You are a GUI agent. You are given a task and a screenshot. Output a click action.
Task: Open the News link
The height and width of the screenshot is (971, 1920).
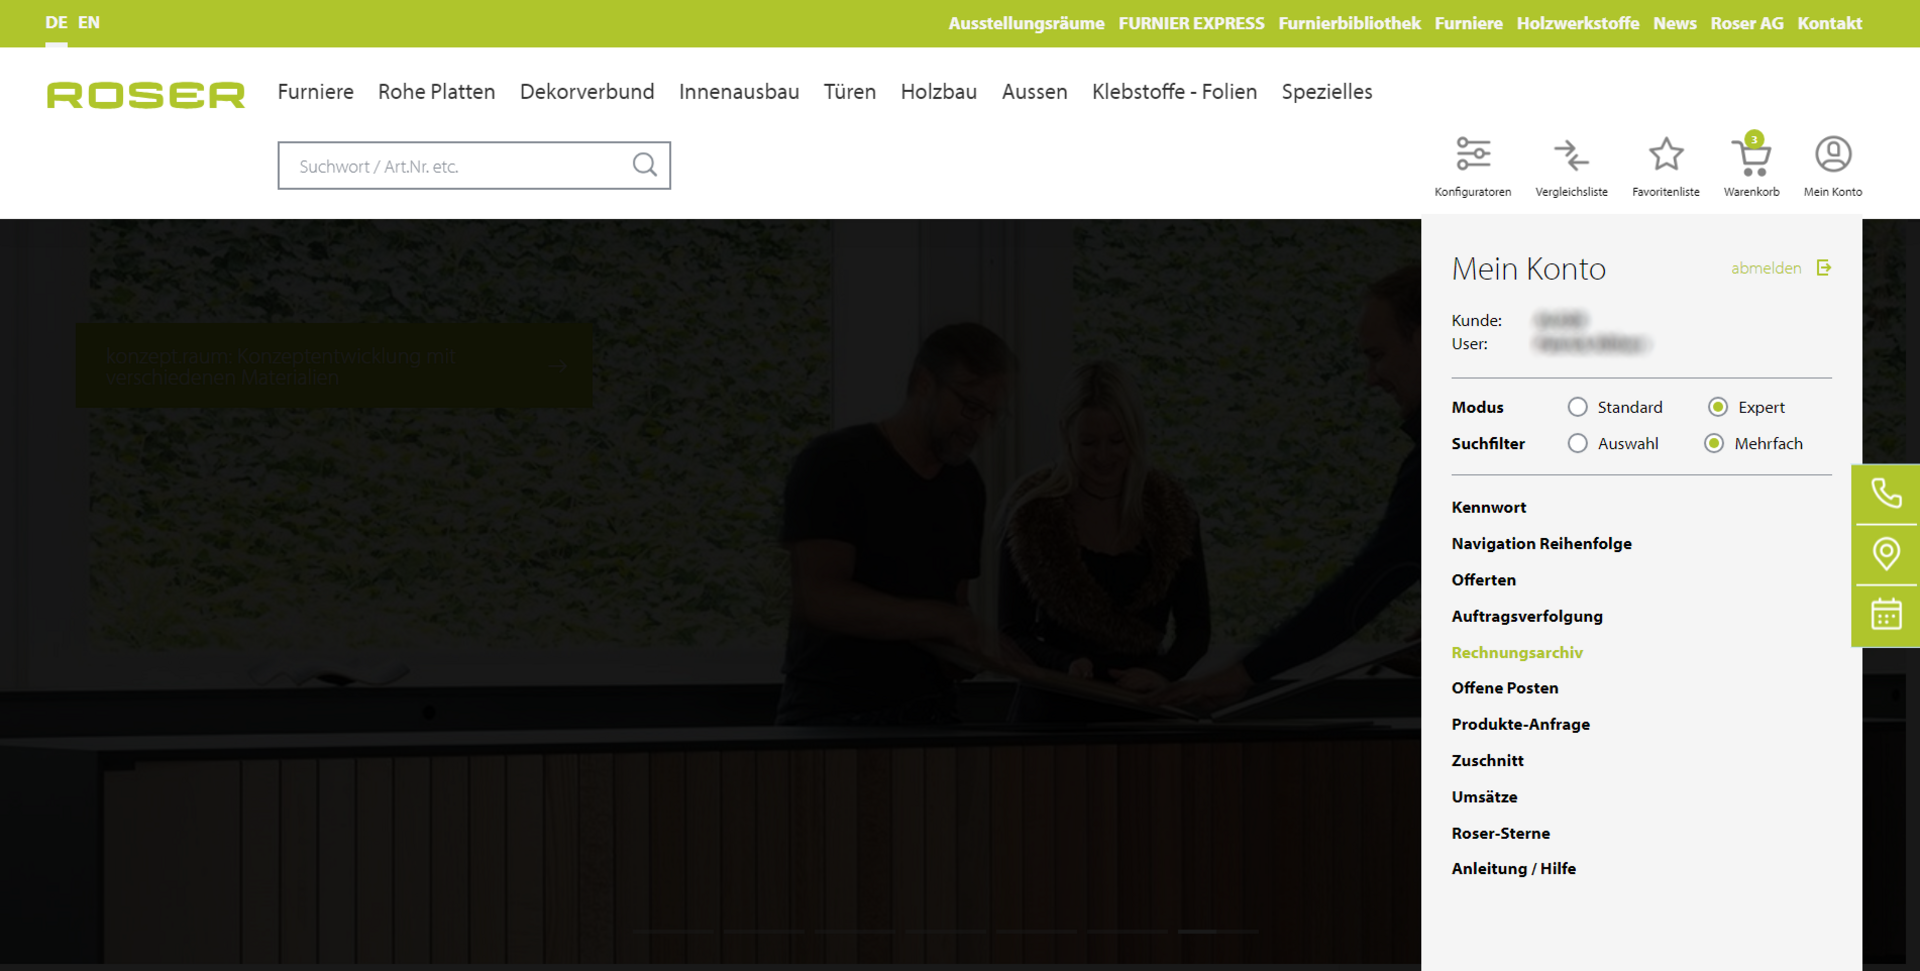[x=1675, y=23]
